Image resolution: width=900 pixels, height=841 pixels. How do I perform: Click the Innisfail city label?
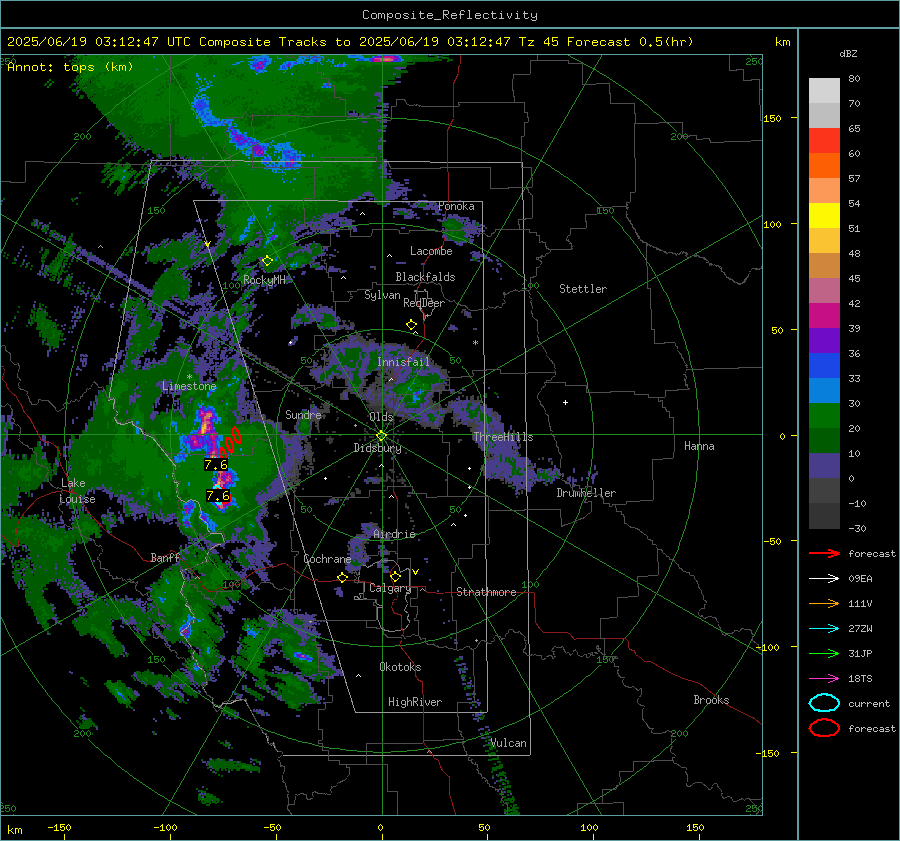pyautogui.click(x=403, y=362)
